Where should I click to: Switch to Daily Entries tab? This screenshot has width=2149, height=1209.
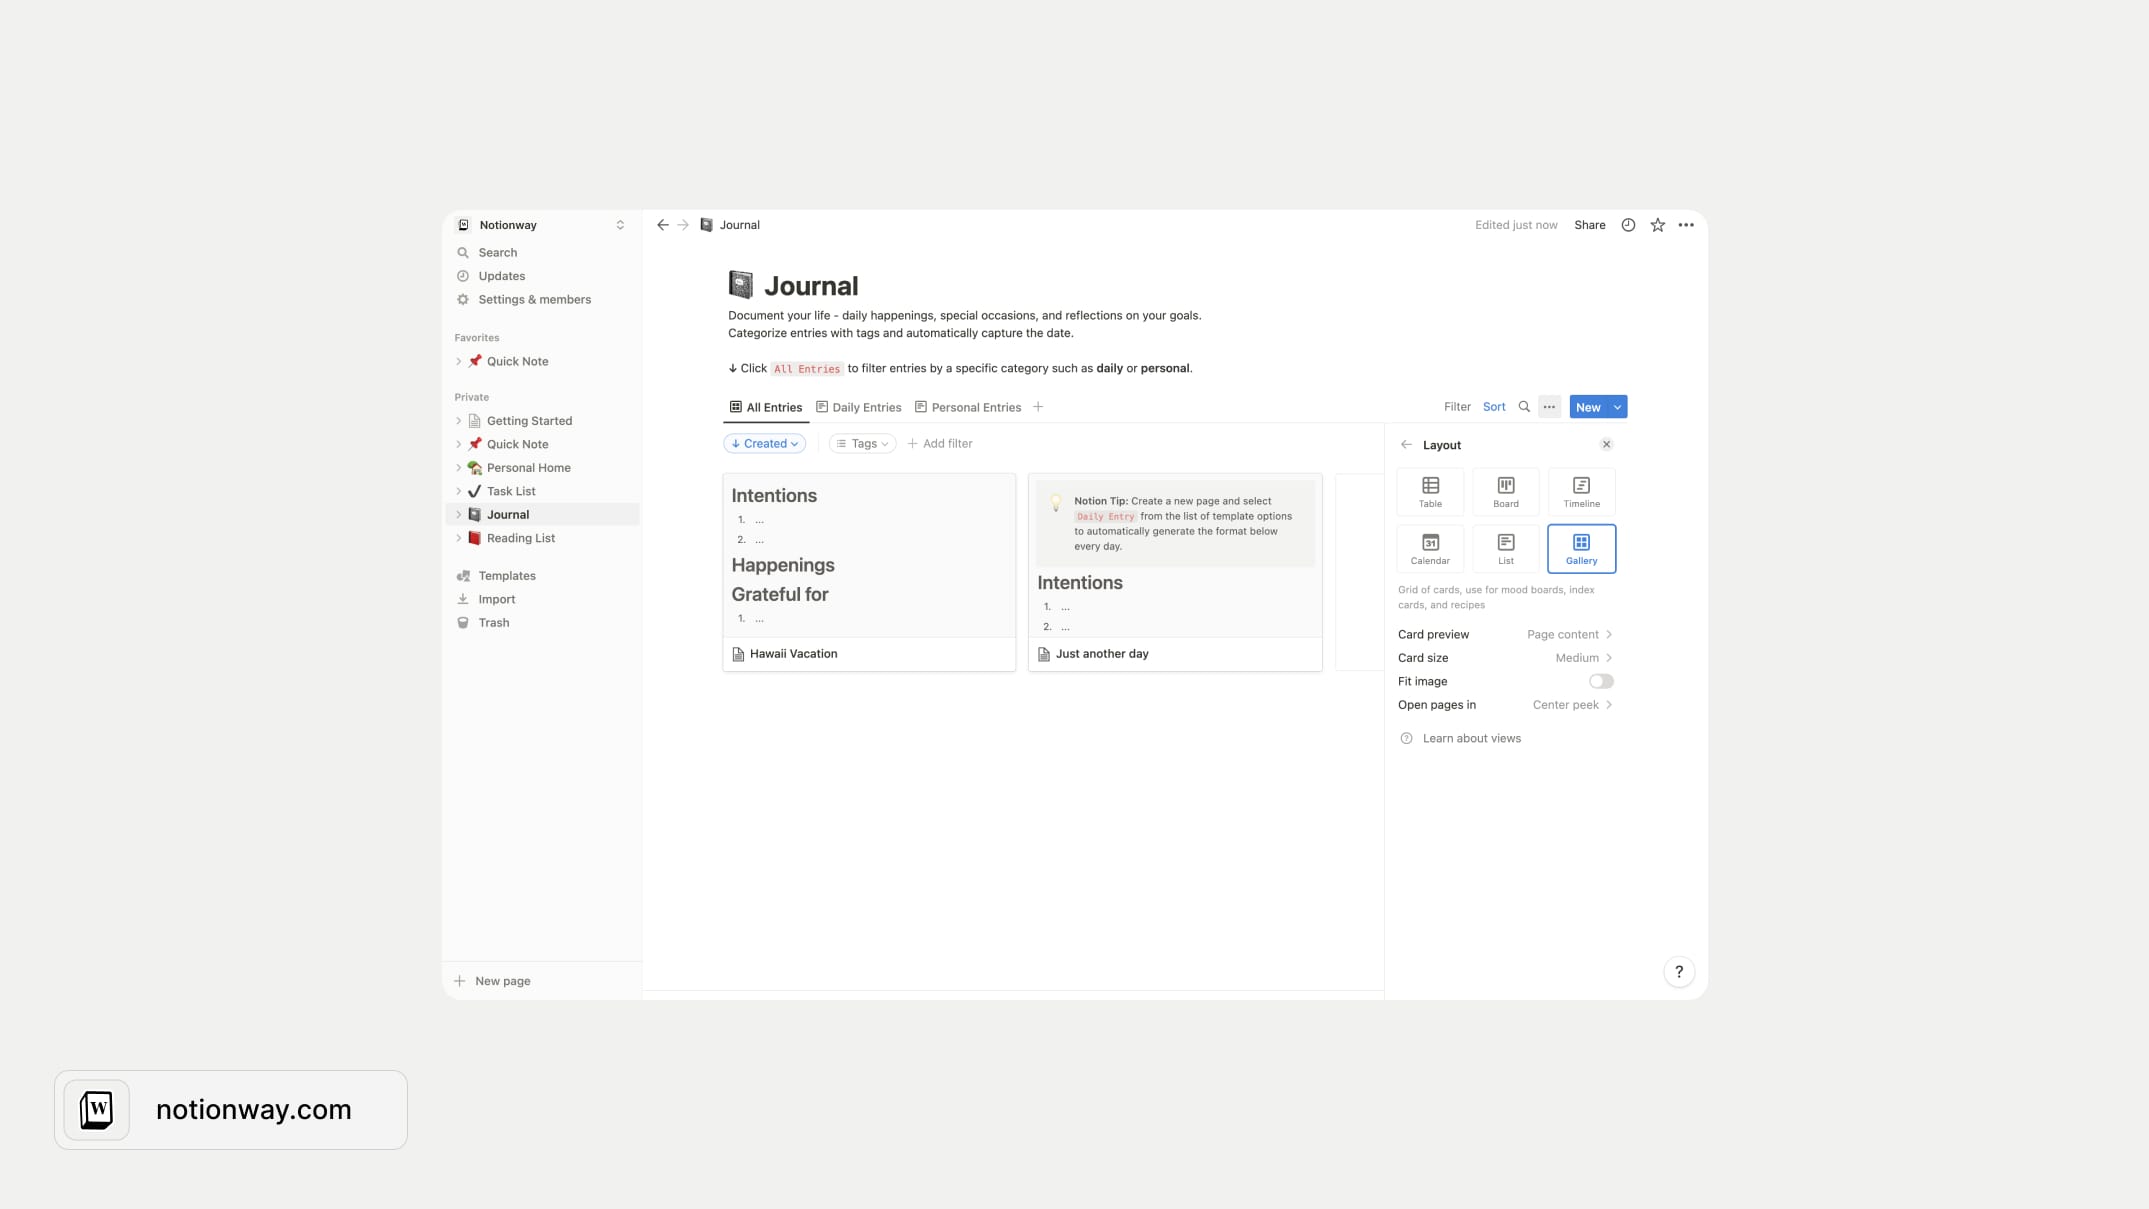click(859, 407)
